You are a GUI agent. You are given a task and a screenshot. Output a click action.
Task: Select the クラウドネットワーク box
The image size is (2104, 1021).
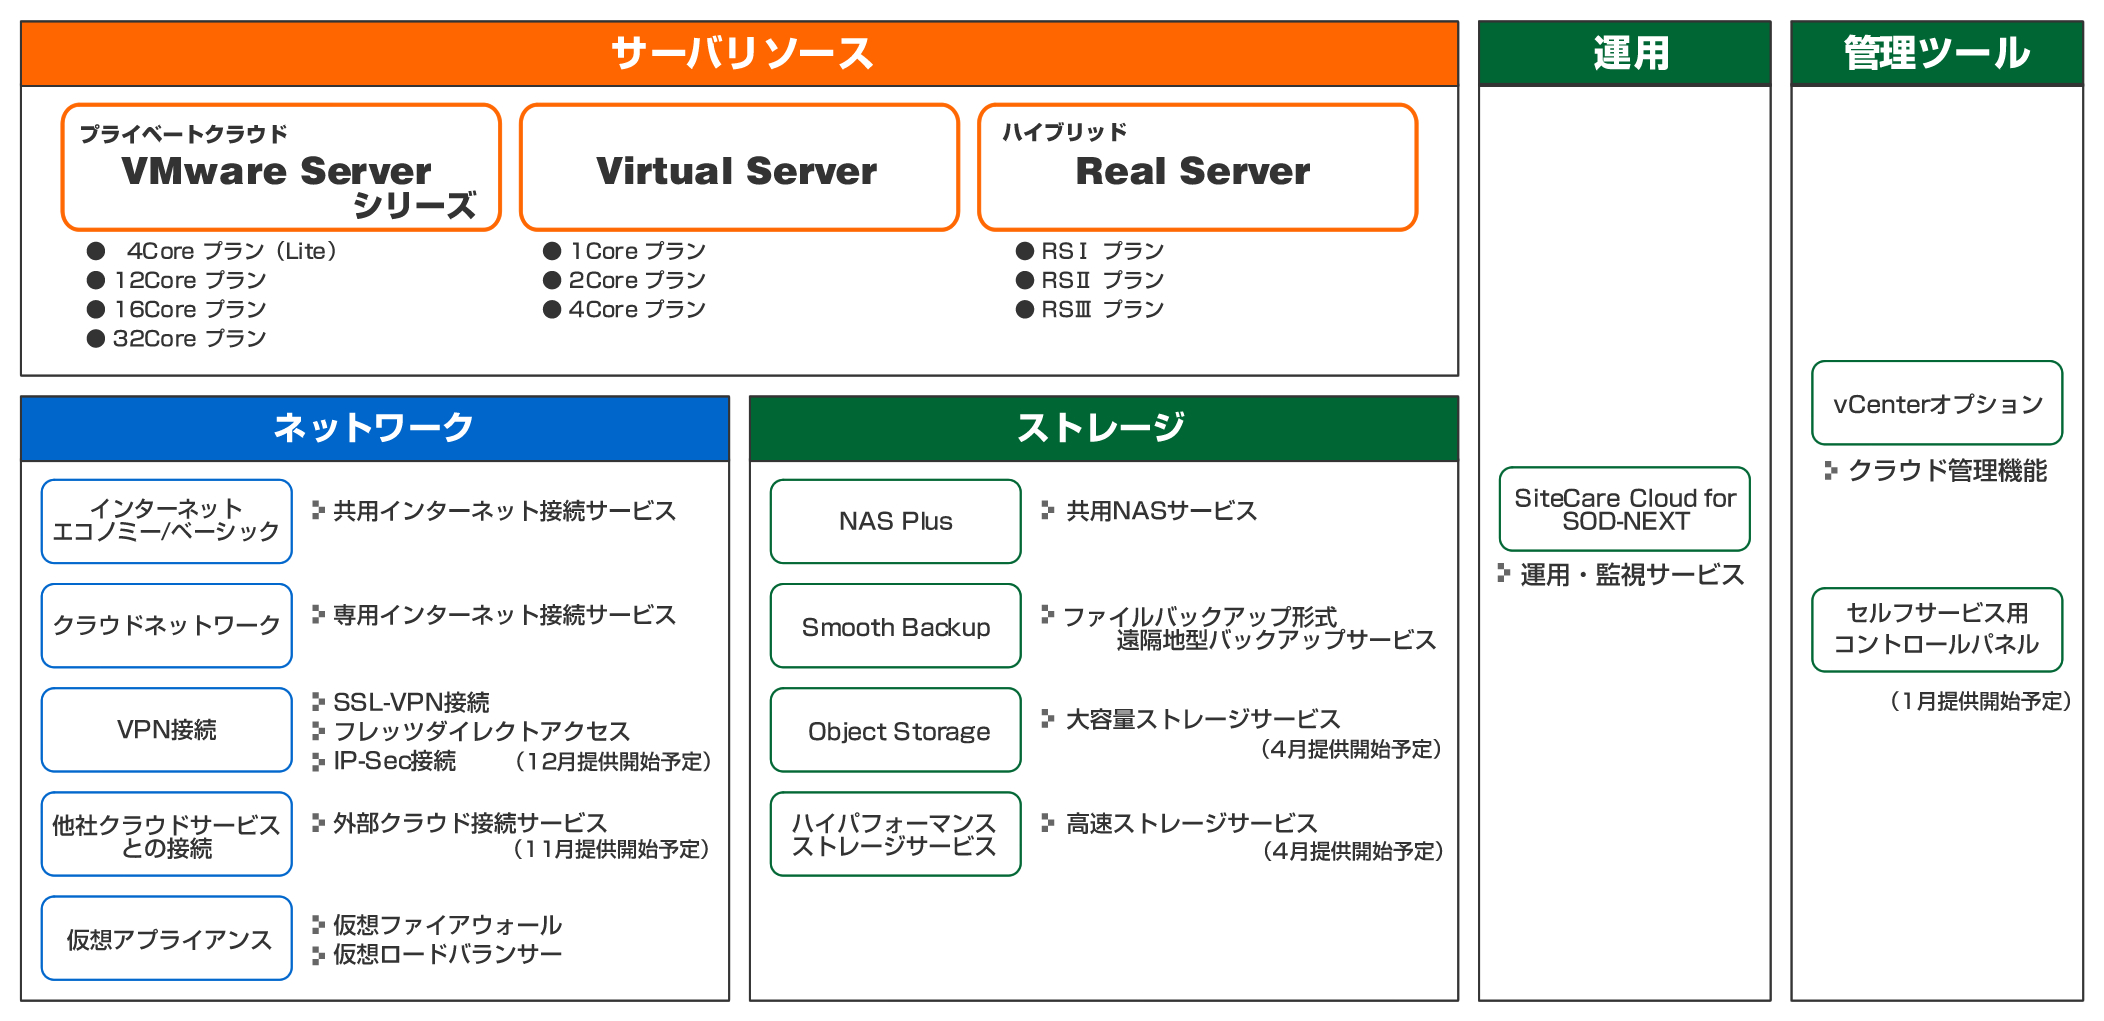click(167, 625)
